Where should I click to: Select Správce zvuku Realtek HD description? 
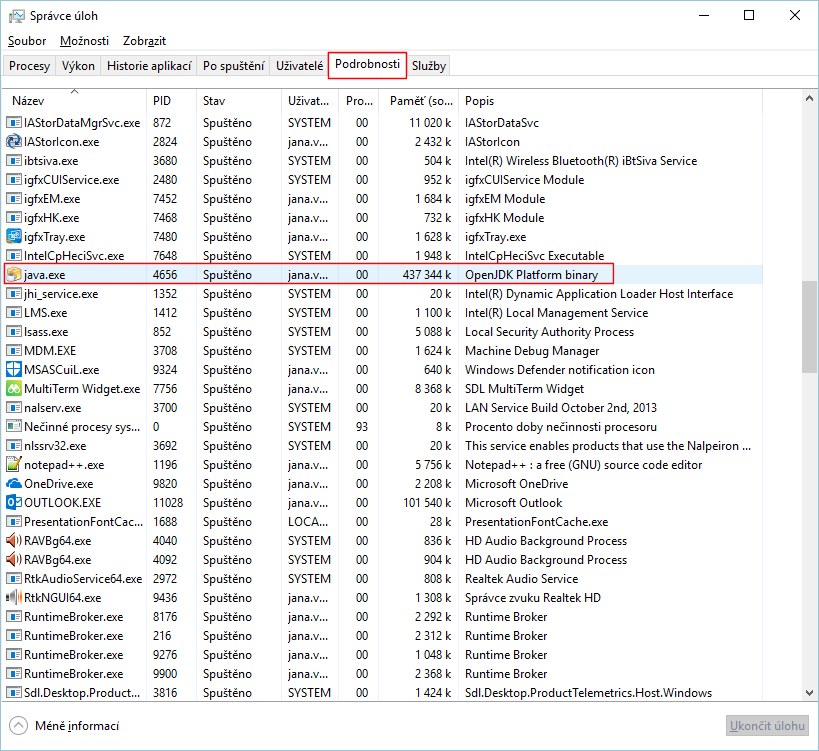coord(533,597)
